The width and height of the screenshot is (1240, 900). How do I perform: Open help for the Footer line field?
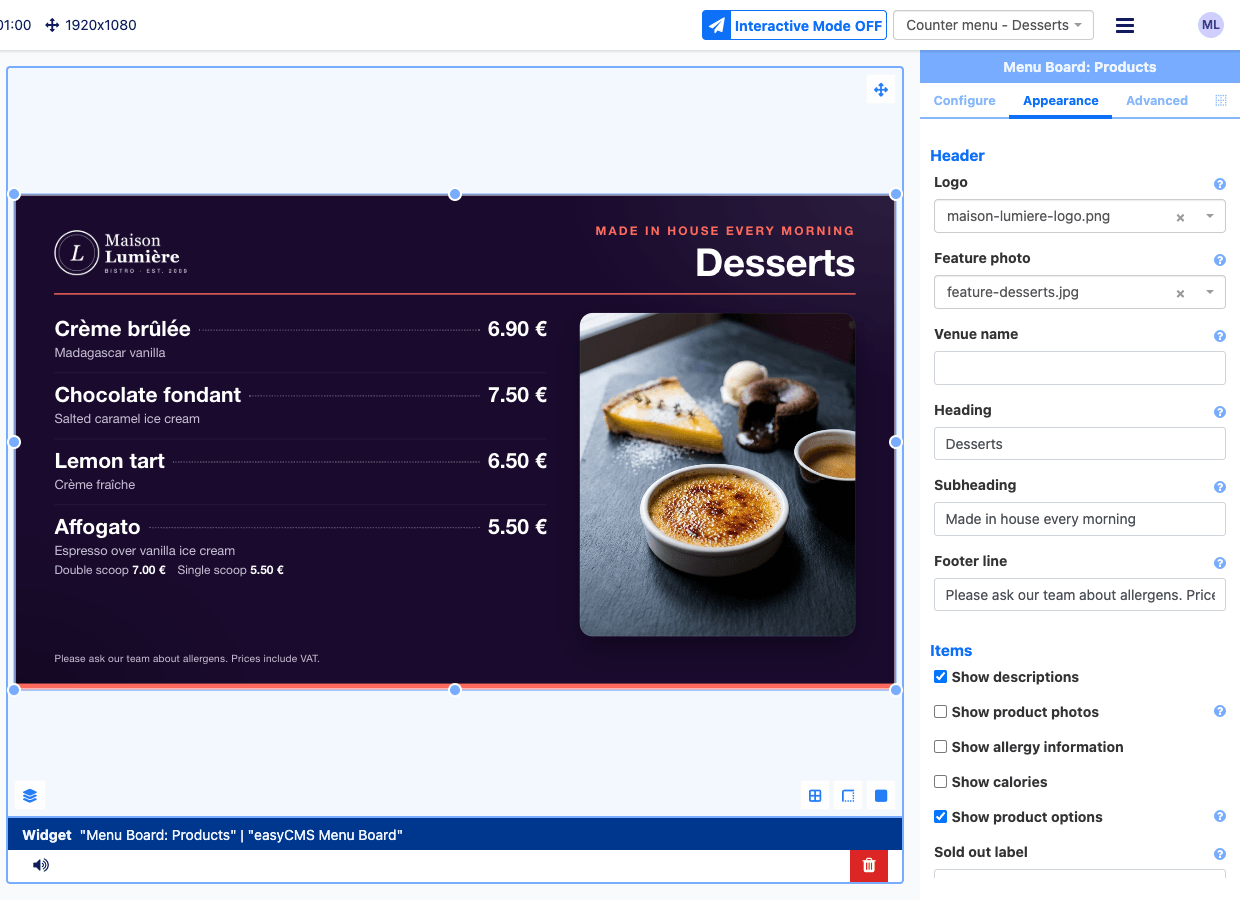click(1220, 563)
